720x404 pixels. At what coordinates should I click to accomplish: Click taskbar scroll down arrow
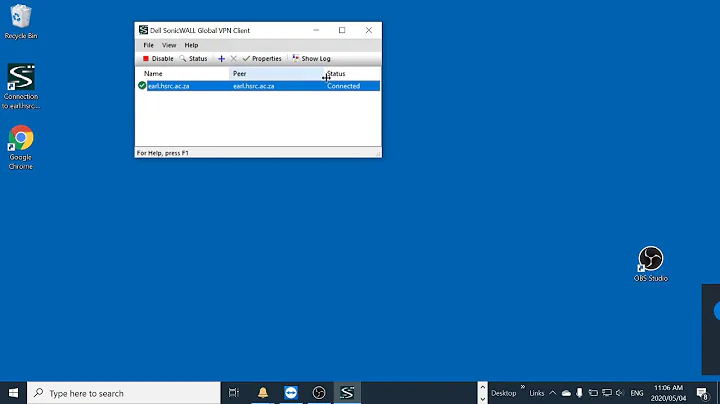482,399
